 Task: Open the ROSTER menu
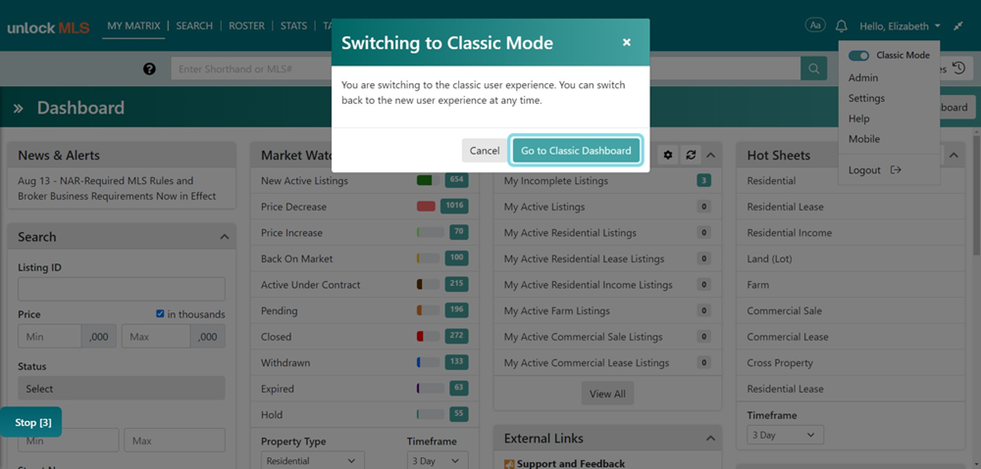247,26
